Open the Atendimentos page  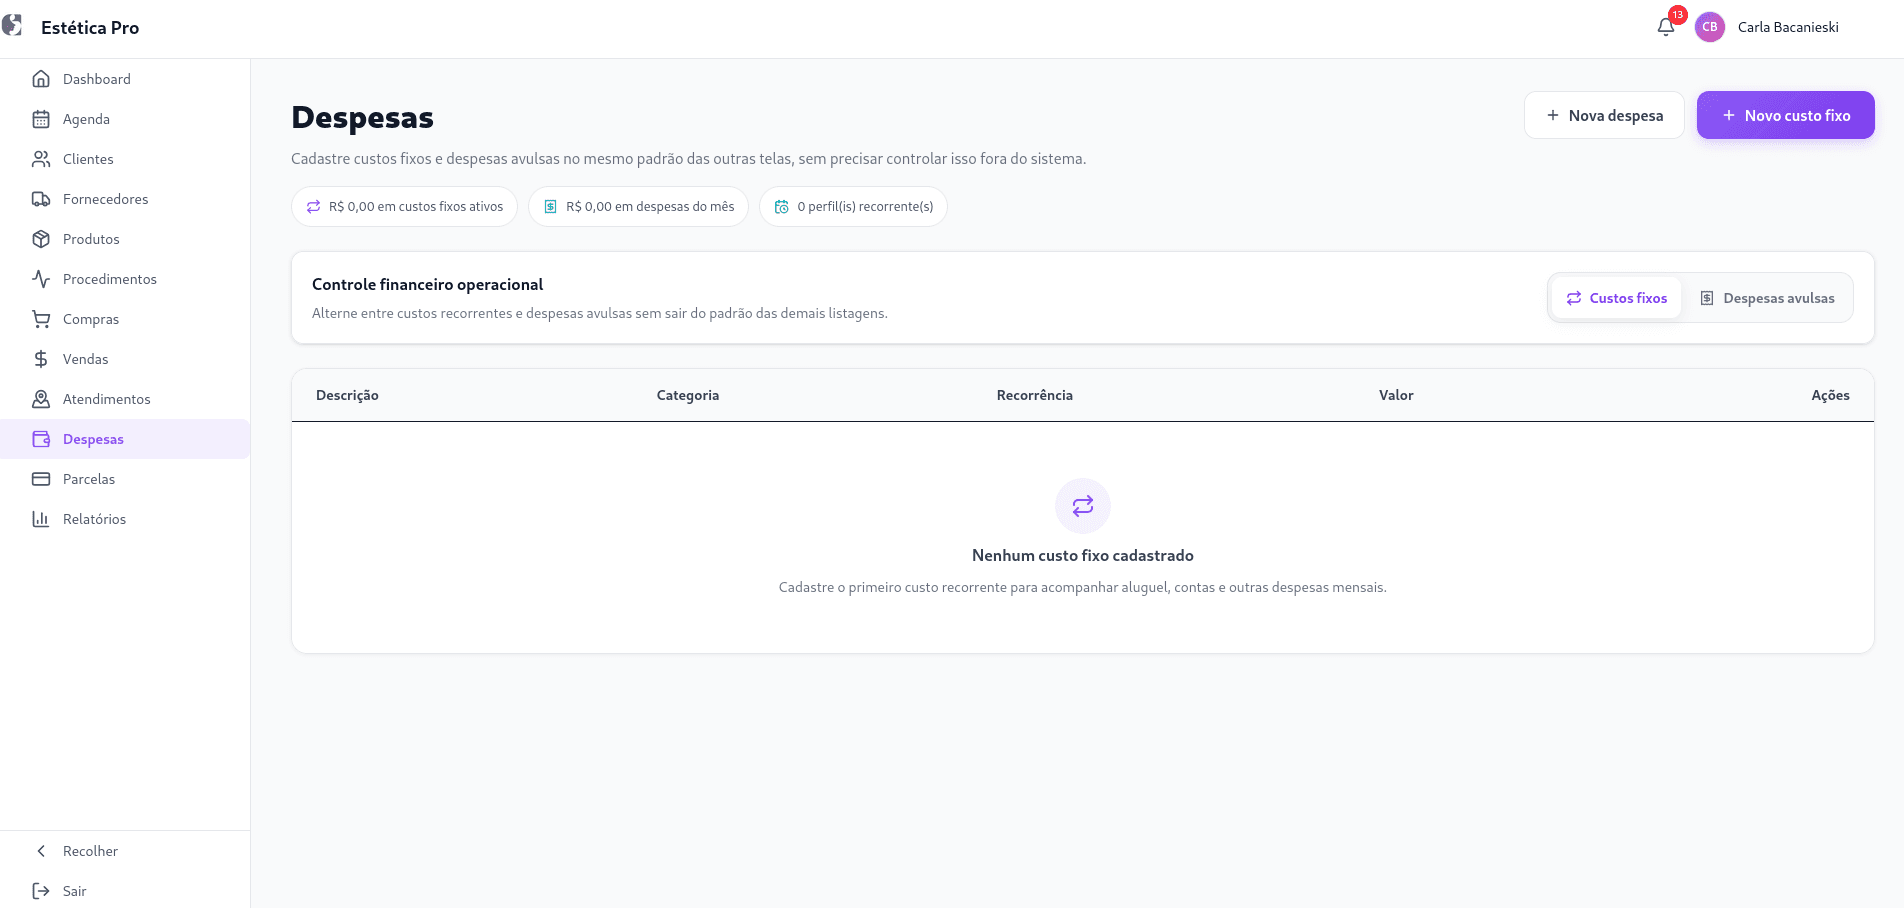[x=125, y=399]
